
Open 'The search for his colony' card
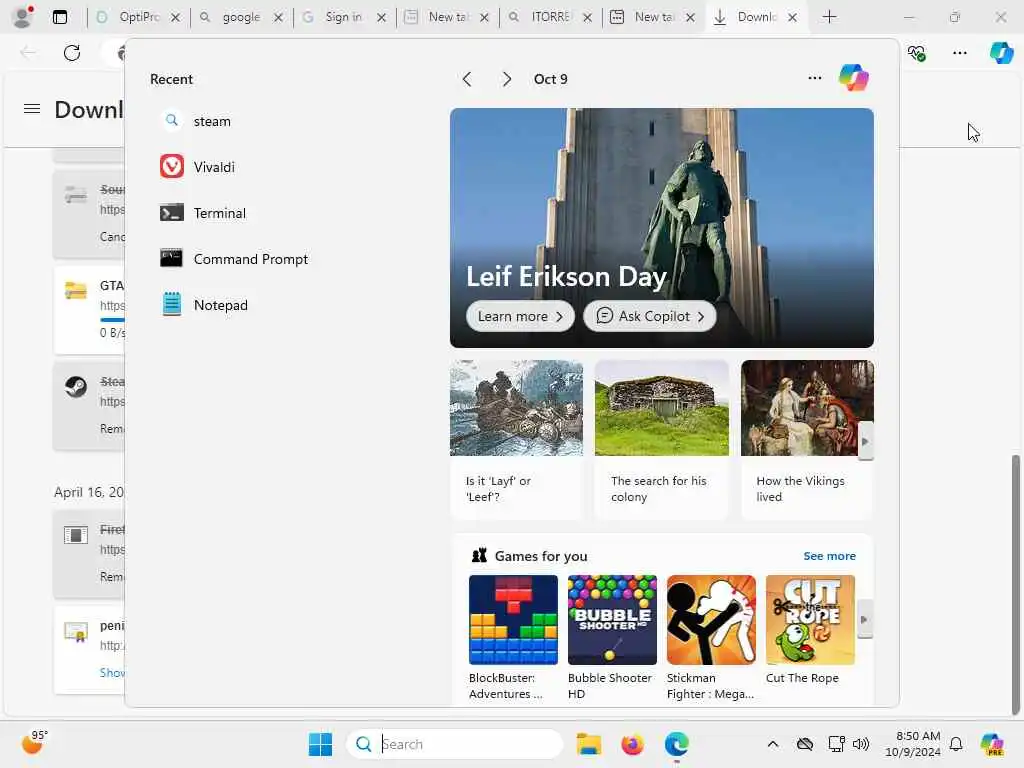(662, 439)
